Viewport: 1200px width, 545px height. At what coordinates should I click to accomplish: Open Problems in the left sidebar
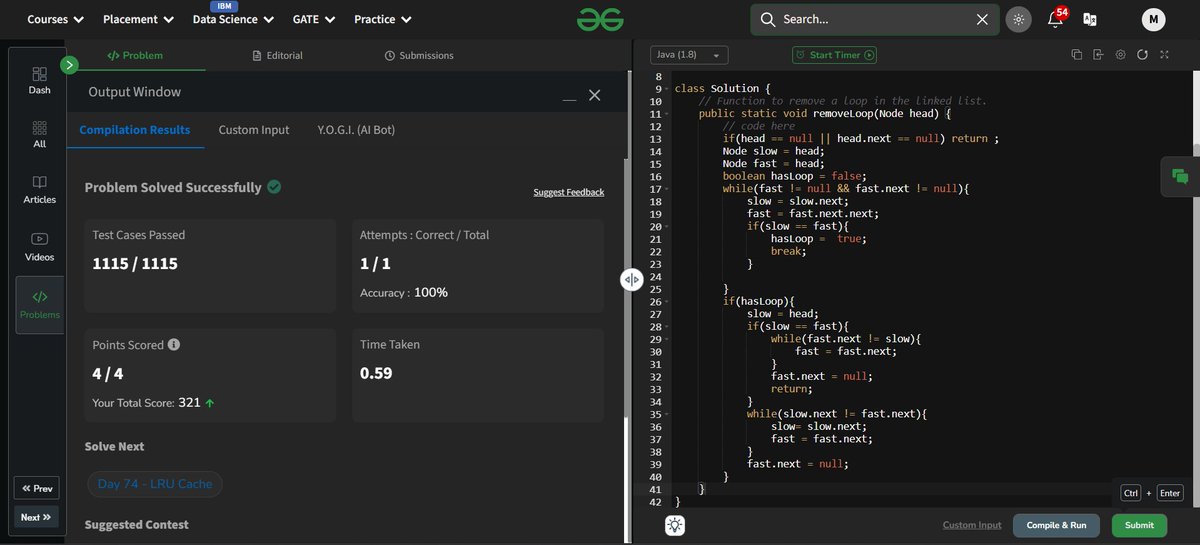(39, 305)
